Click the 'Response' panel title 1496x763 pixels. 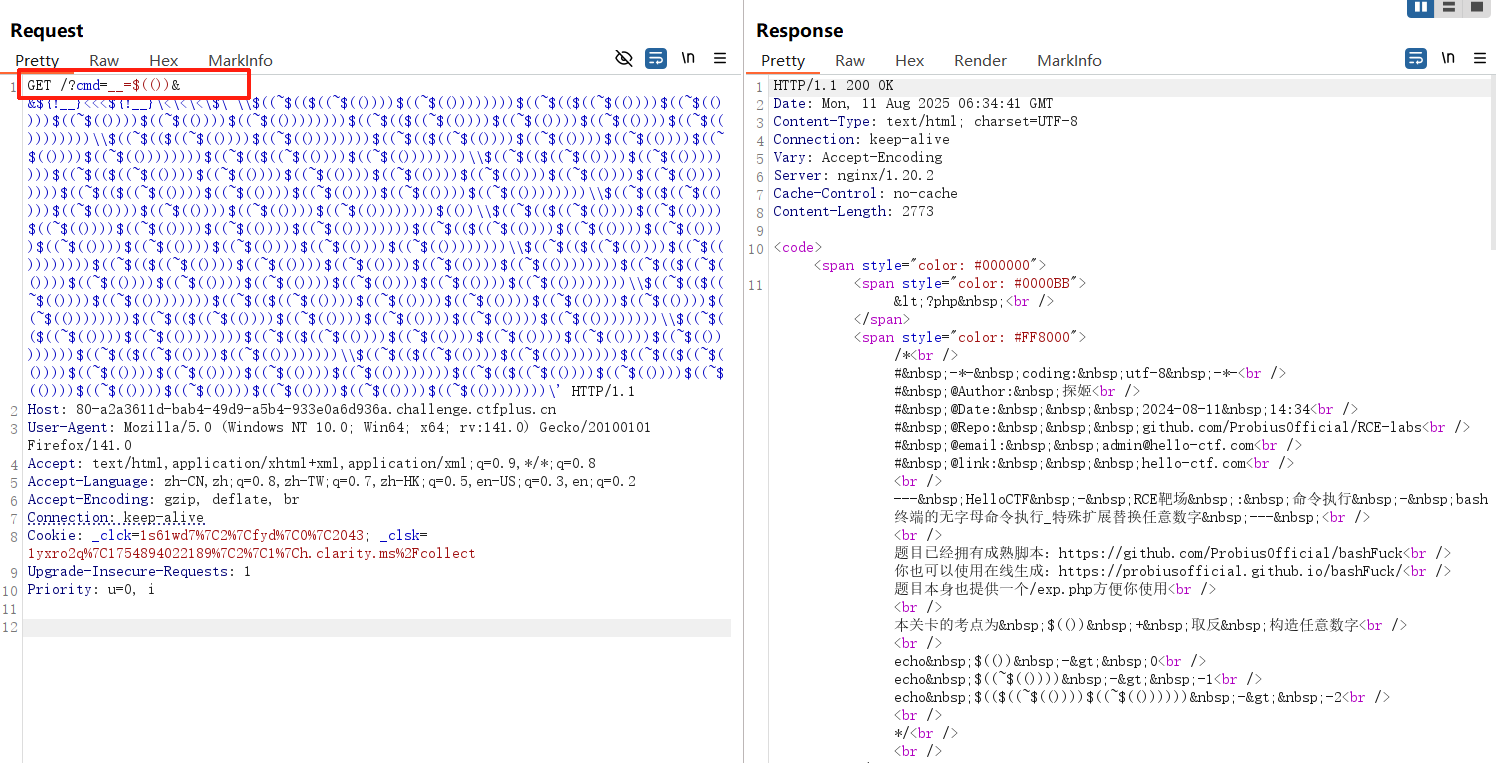799,31
